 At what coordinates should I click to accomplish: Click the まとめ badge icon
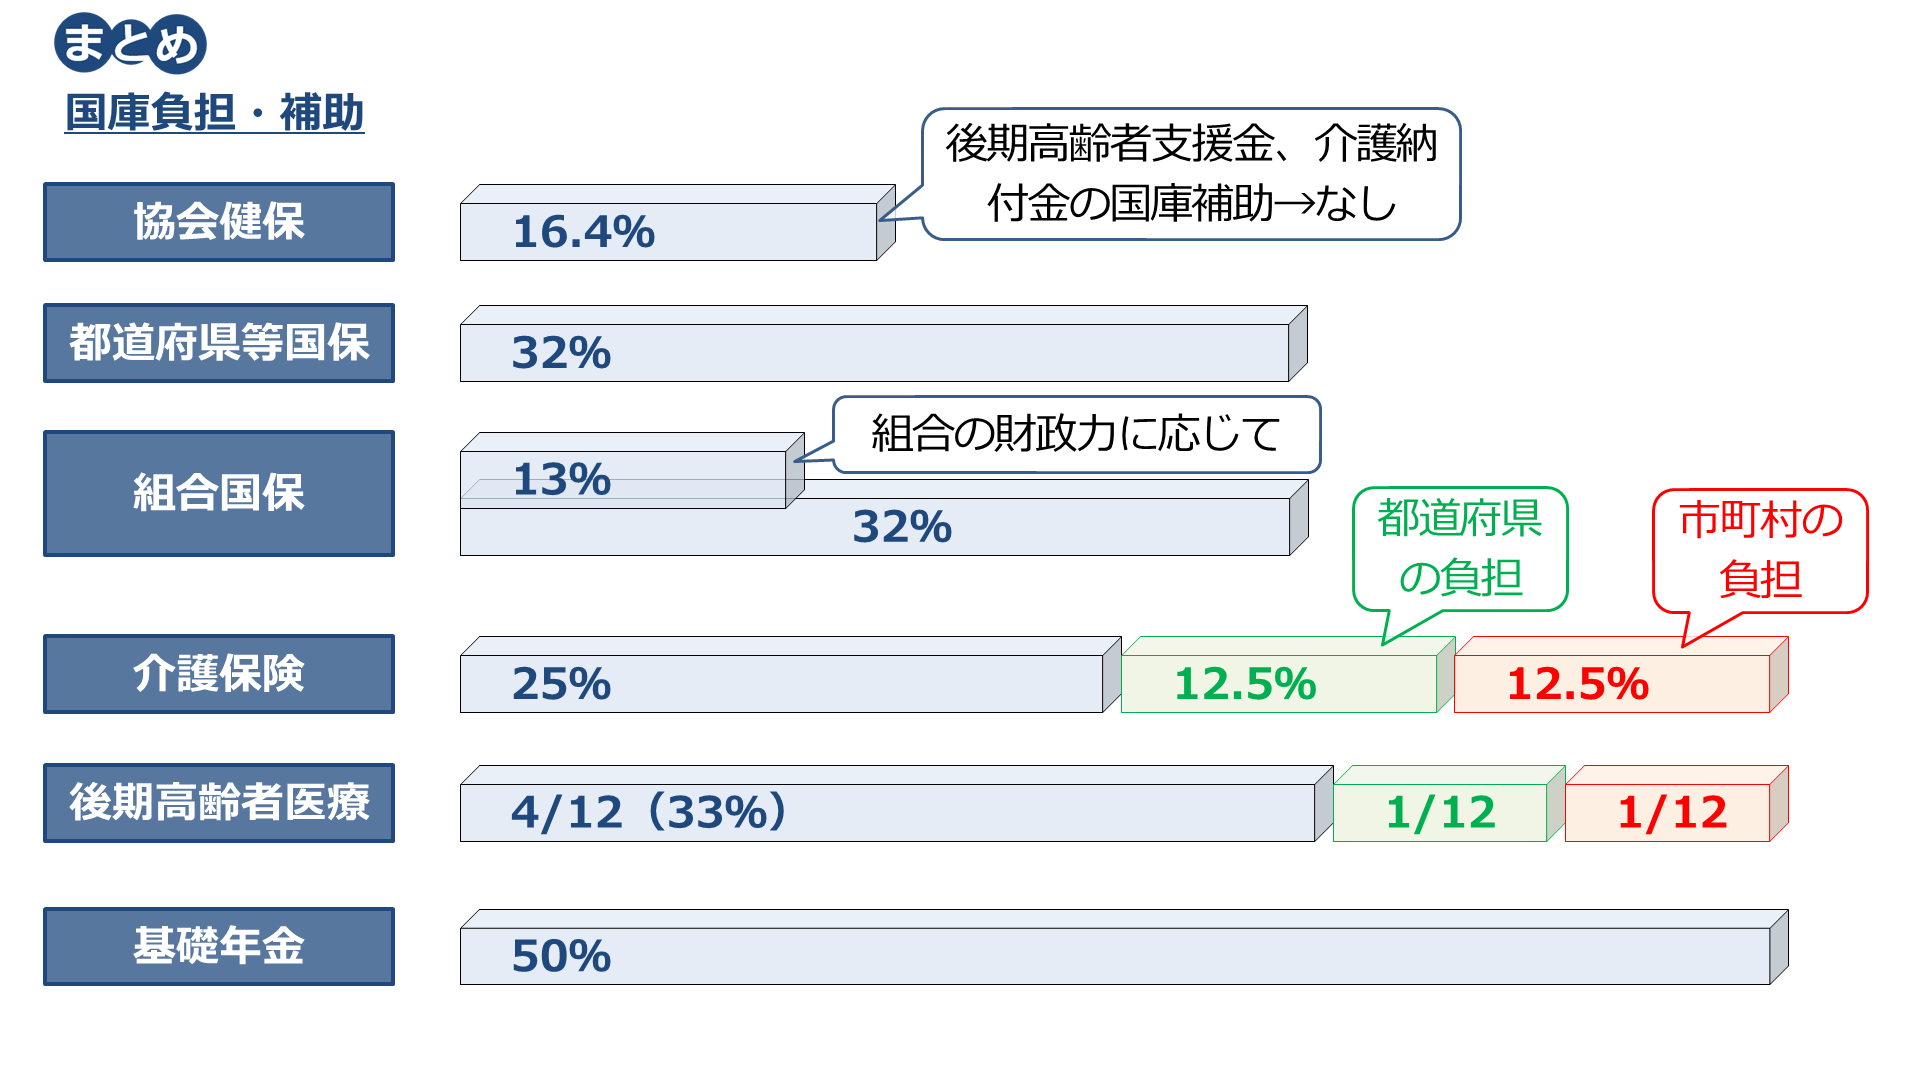130,44
